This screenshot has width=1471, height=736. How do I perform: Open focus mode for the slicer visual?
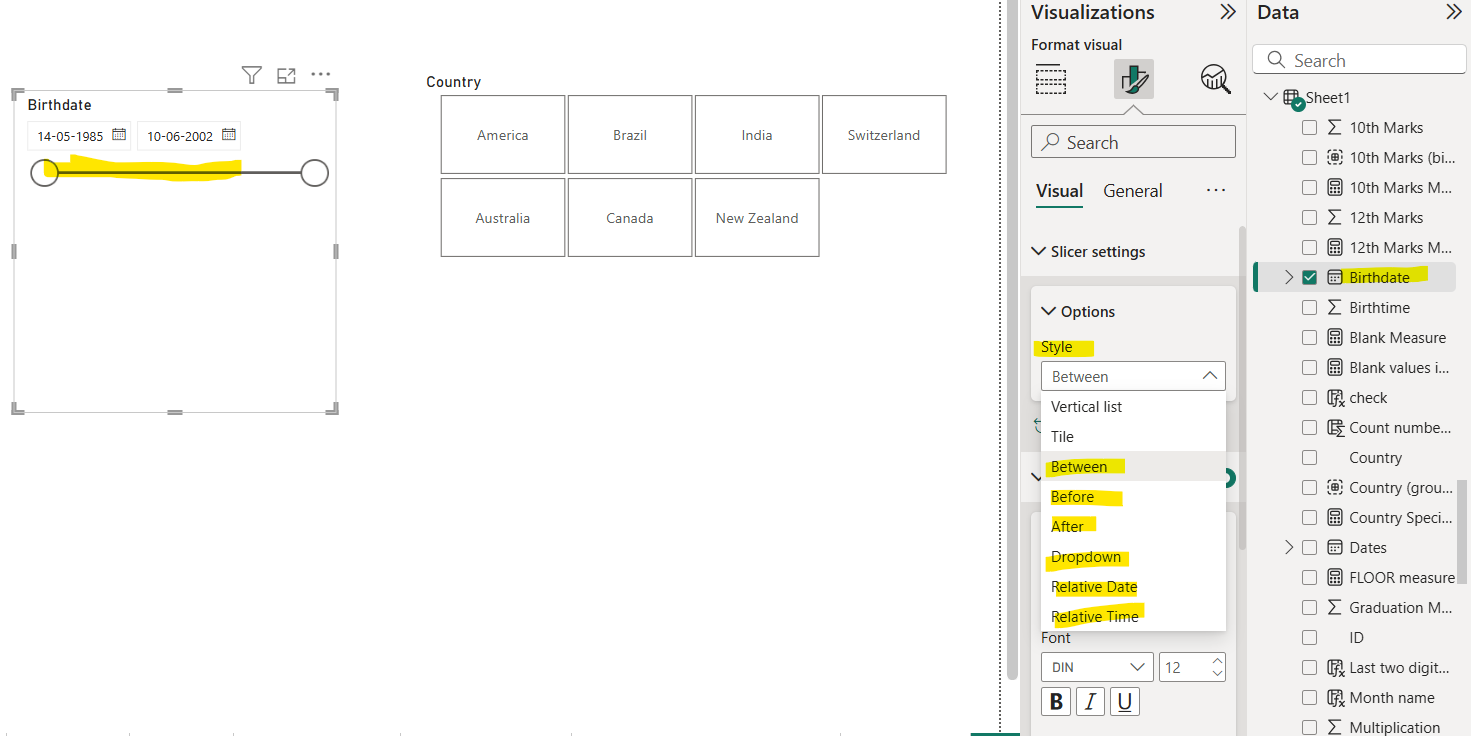click(x=286, y=75)
